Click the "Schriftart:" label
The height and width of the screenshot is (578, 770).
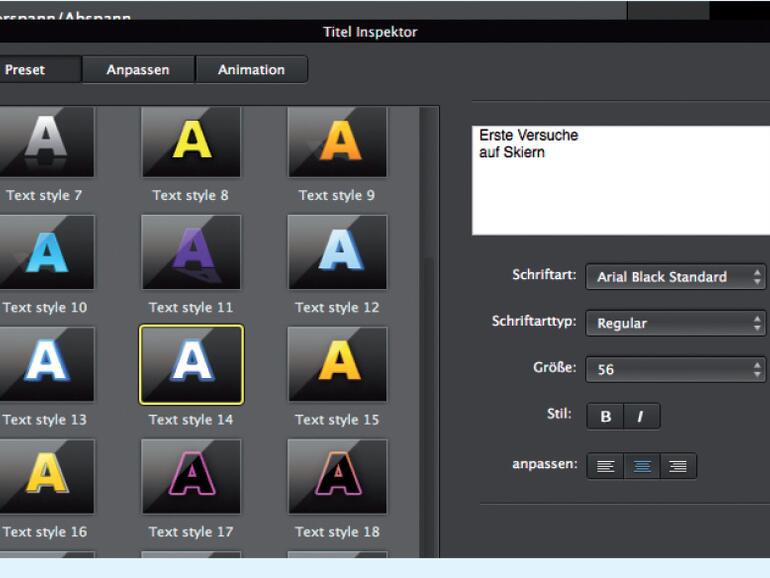pyautogui.click(x=544, y=275)
